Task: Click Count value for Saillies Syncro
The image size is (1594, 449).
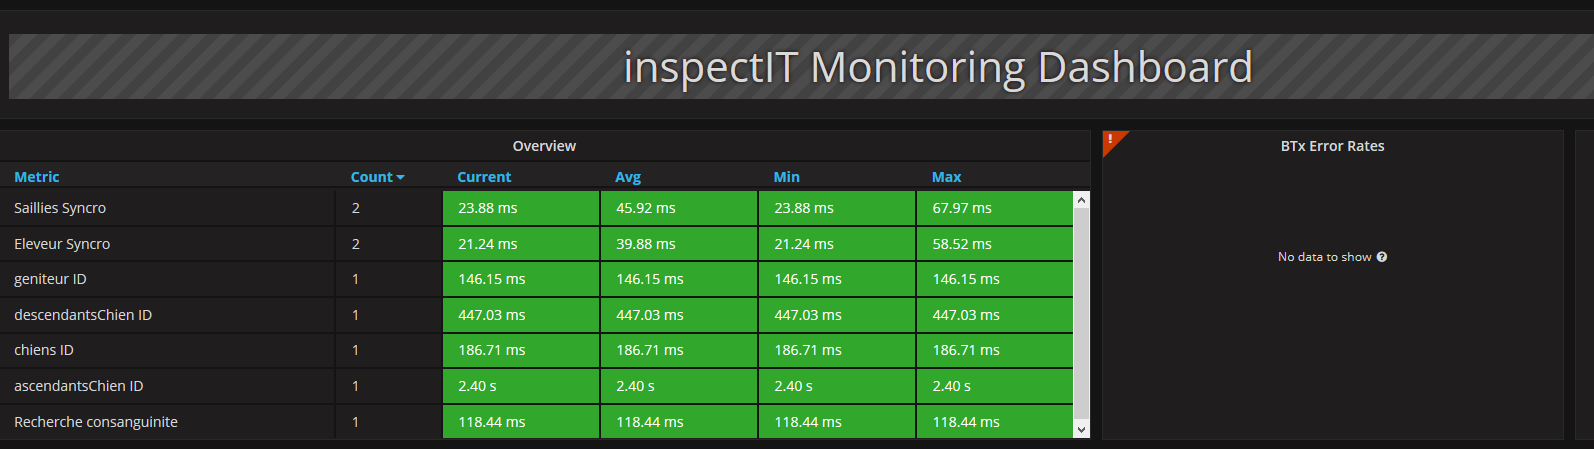Action: 356,208
